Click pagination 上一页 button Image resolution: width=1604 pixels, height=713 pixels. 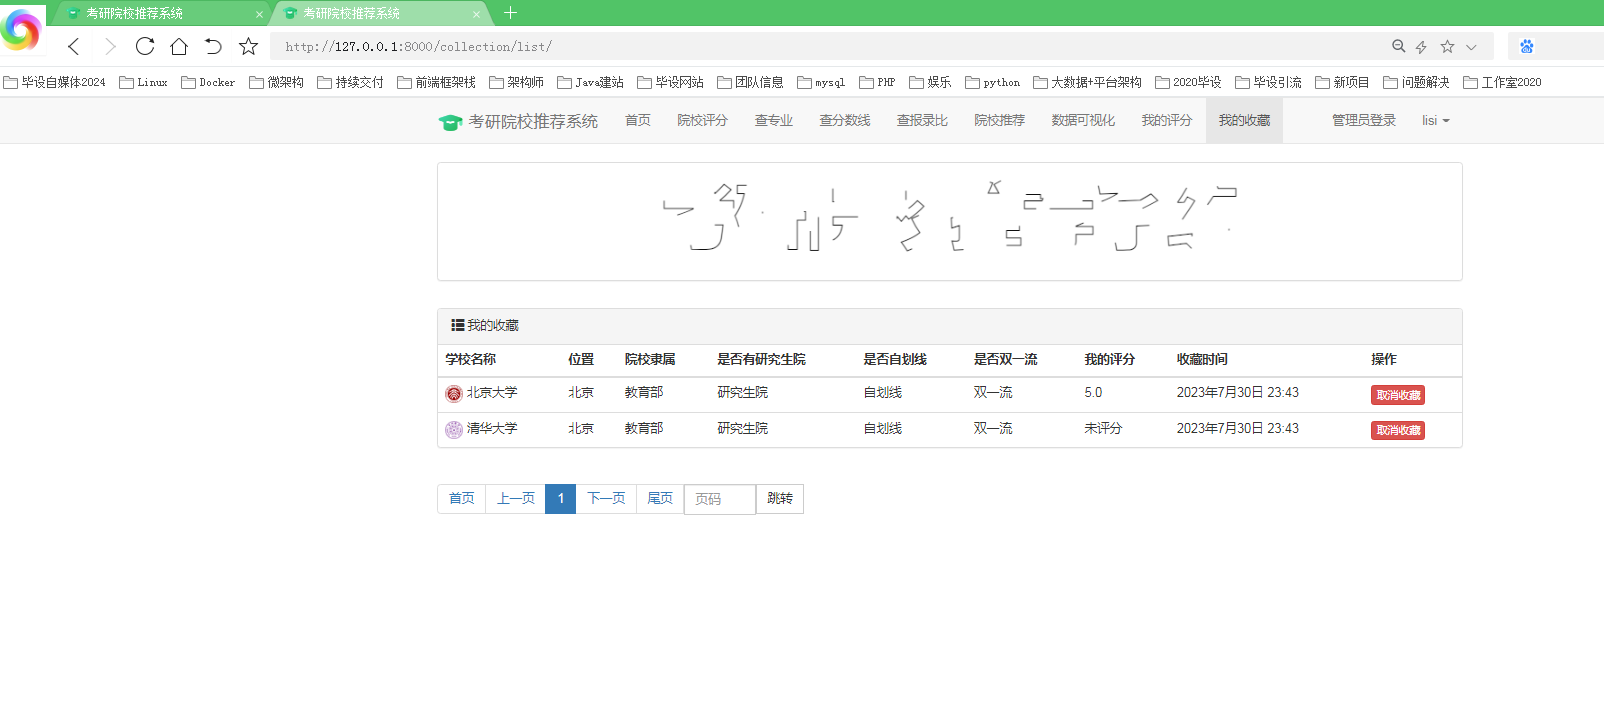pyautogui.click(x=516, y=499)
